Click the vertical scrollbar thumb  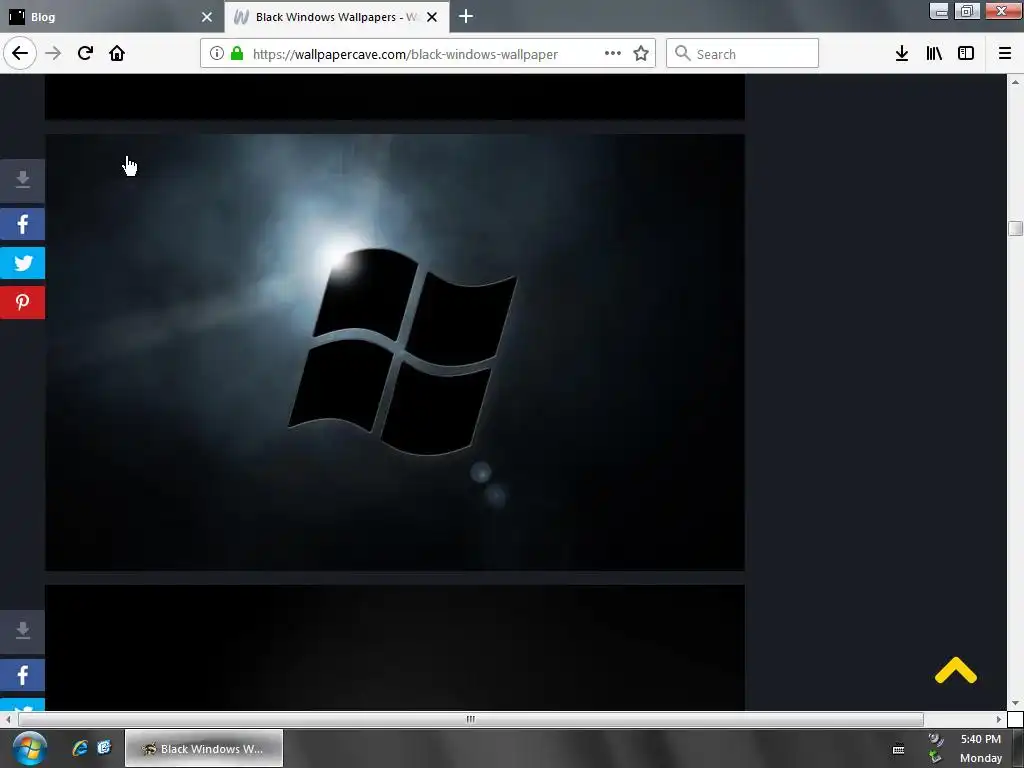(x=1016, y=229)
